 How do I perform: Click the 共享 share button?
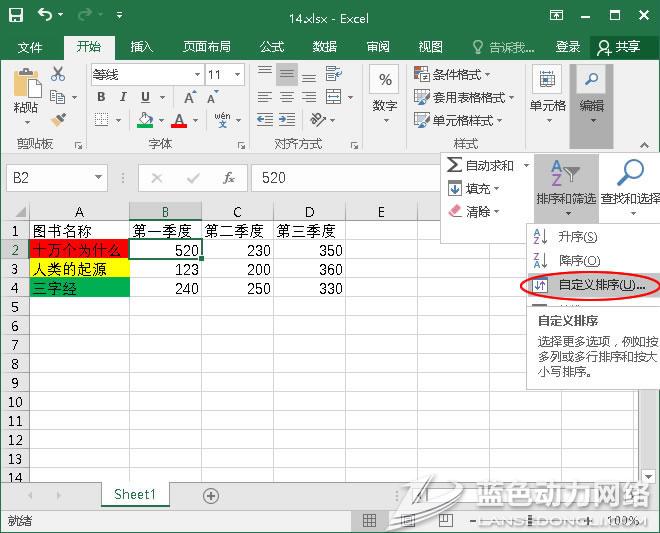pyautogui.click(x=619, y=47)
